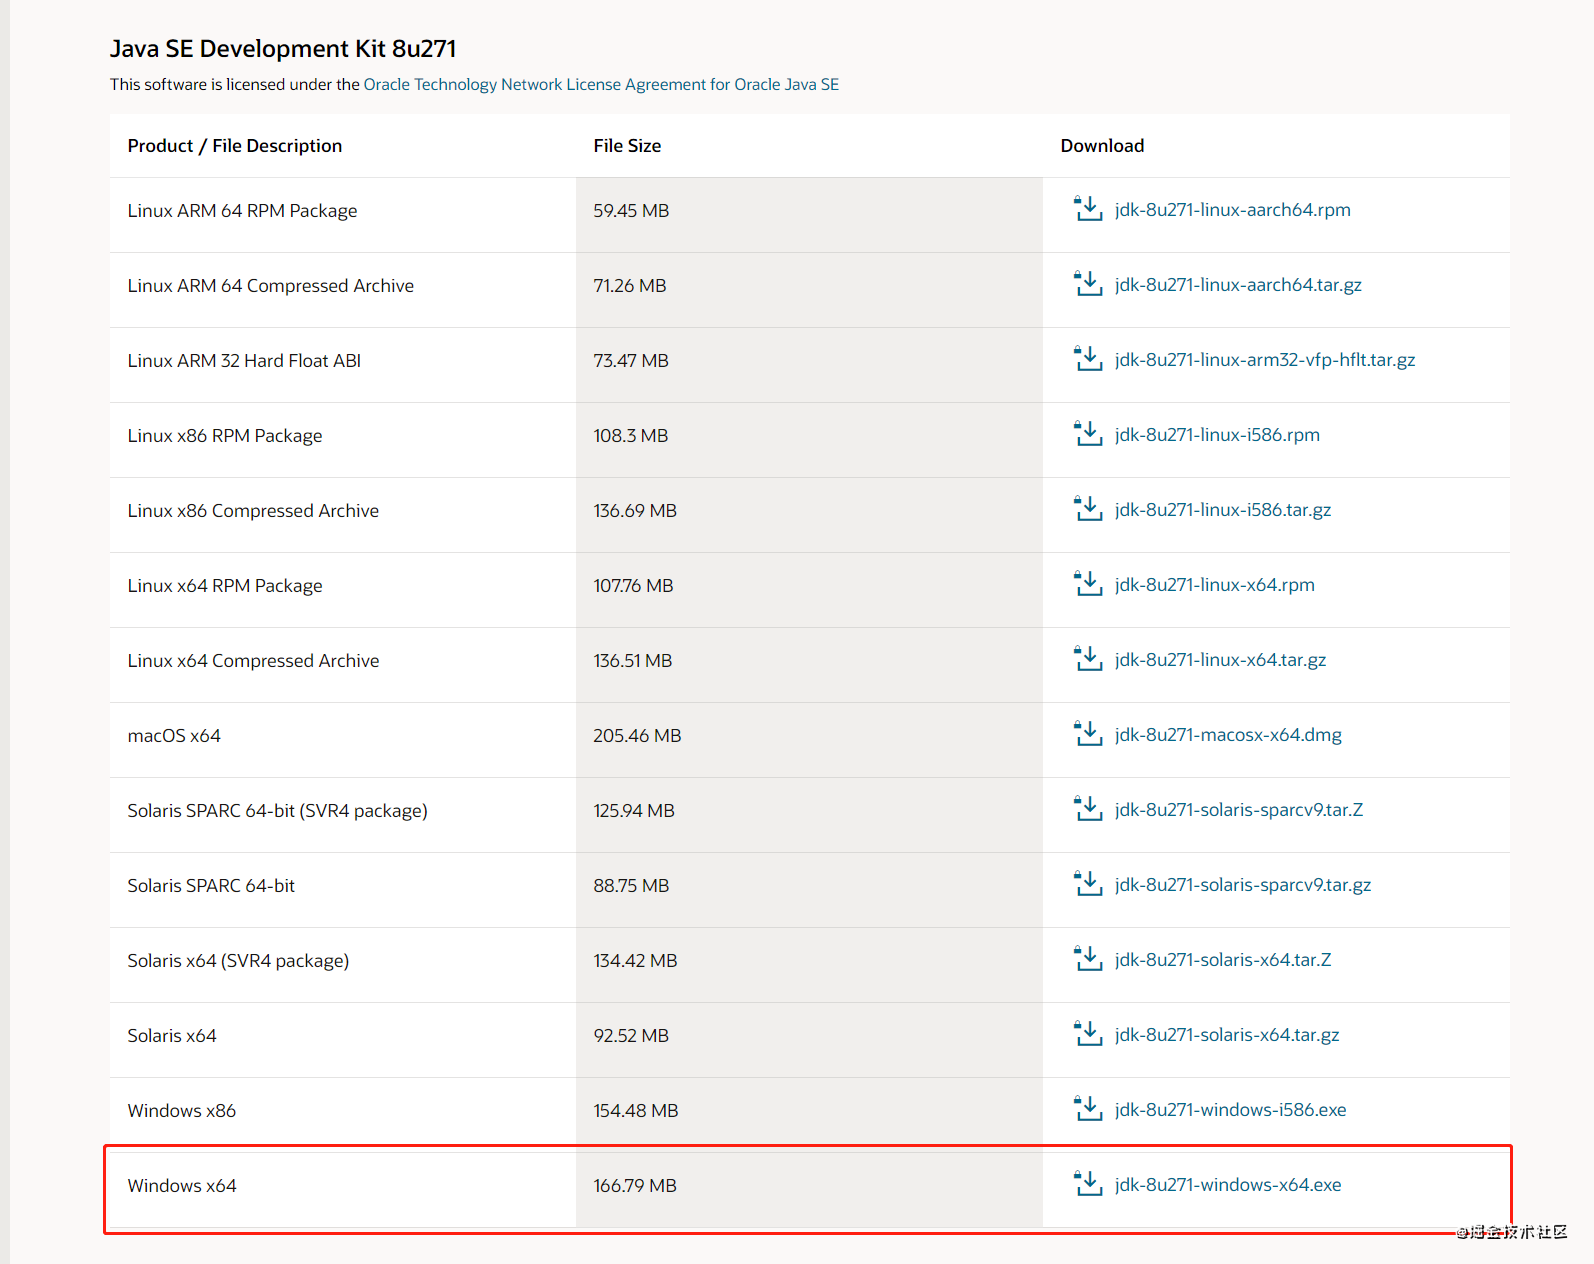Screen dimensions: 1594x1264
Task: Click the 125.94 MB file size
Action: [x=634, y=811]
